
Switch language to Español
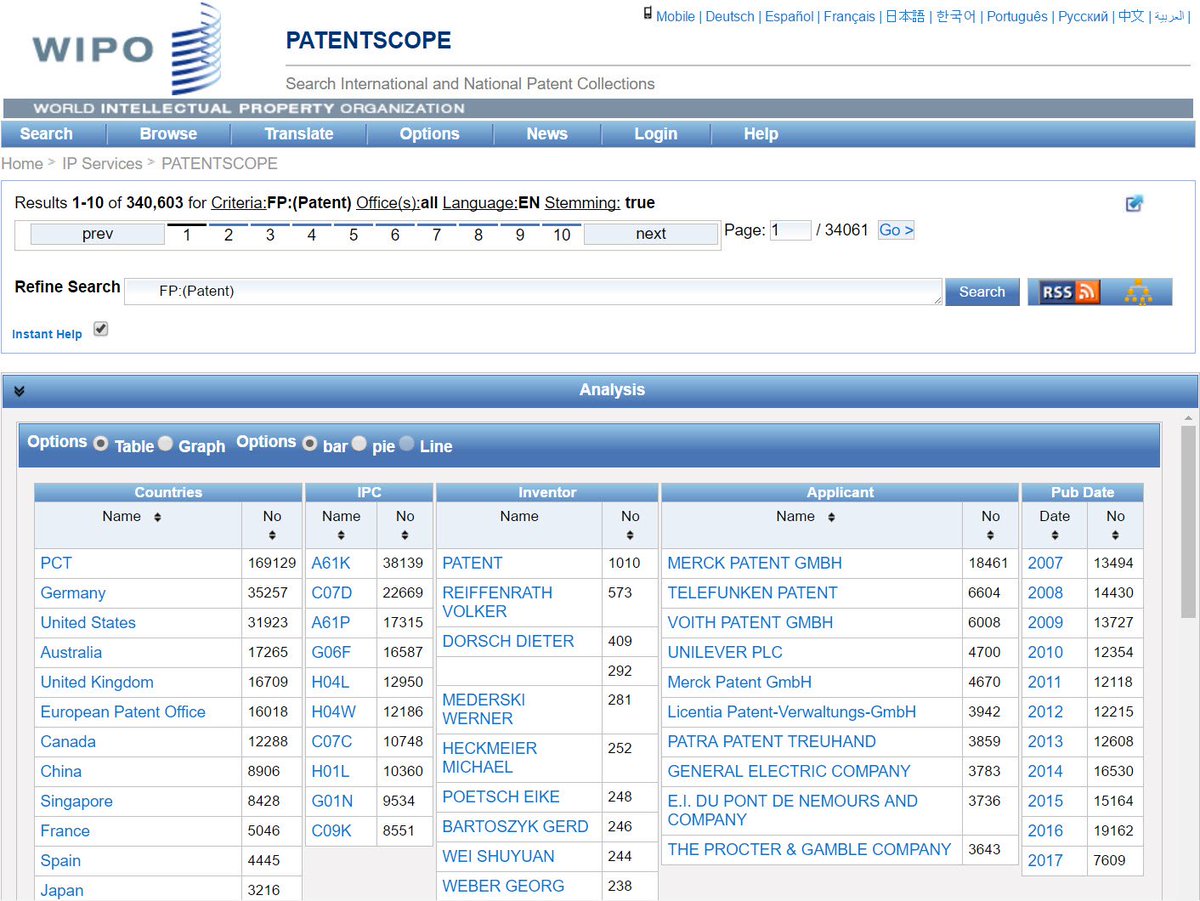point(789,17)
